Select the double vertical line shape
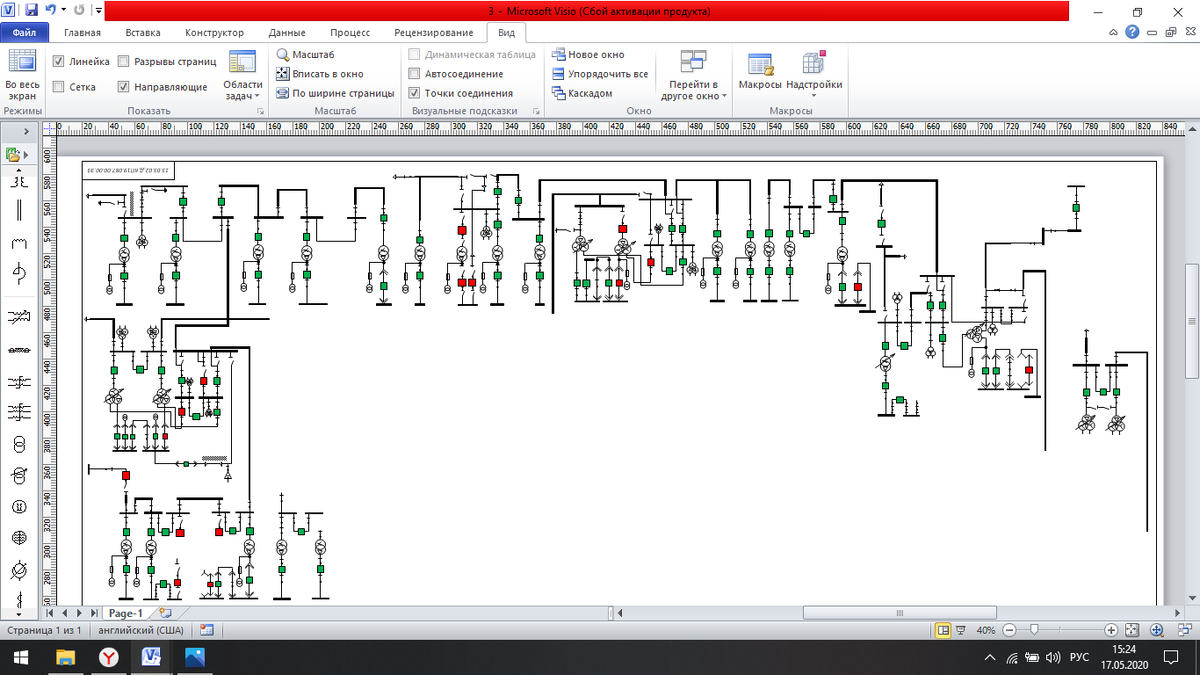 (x=18, y=211)
